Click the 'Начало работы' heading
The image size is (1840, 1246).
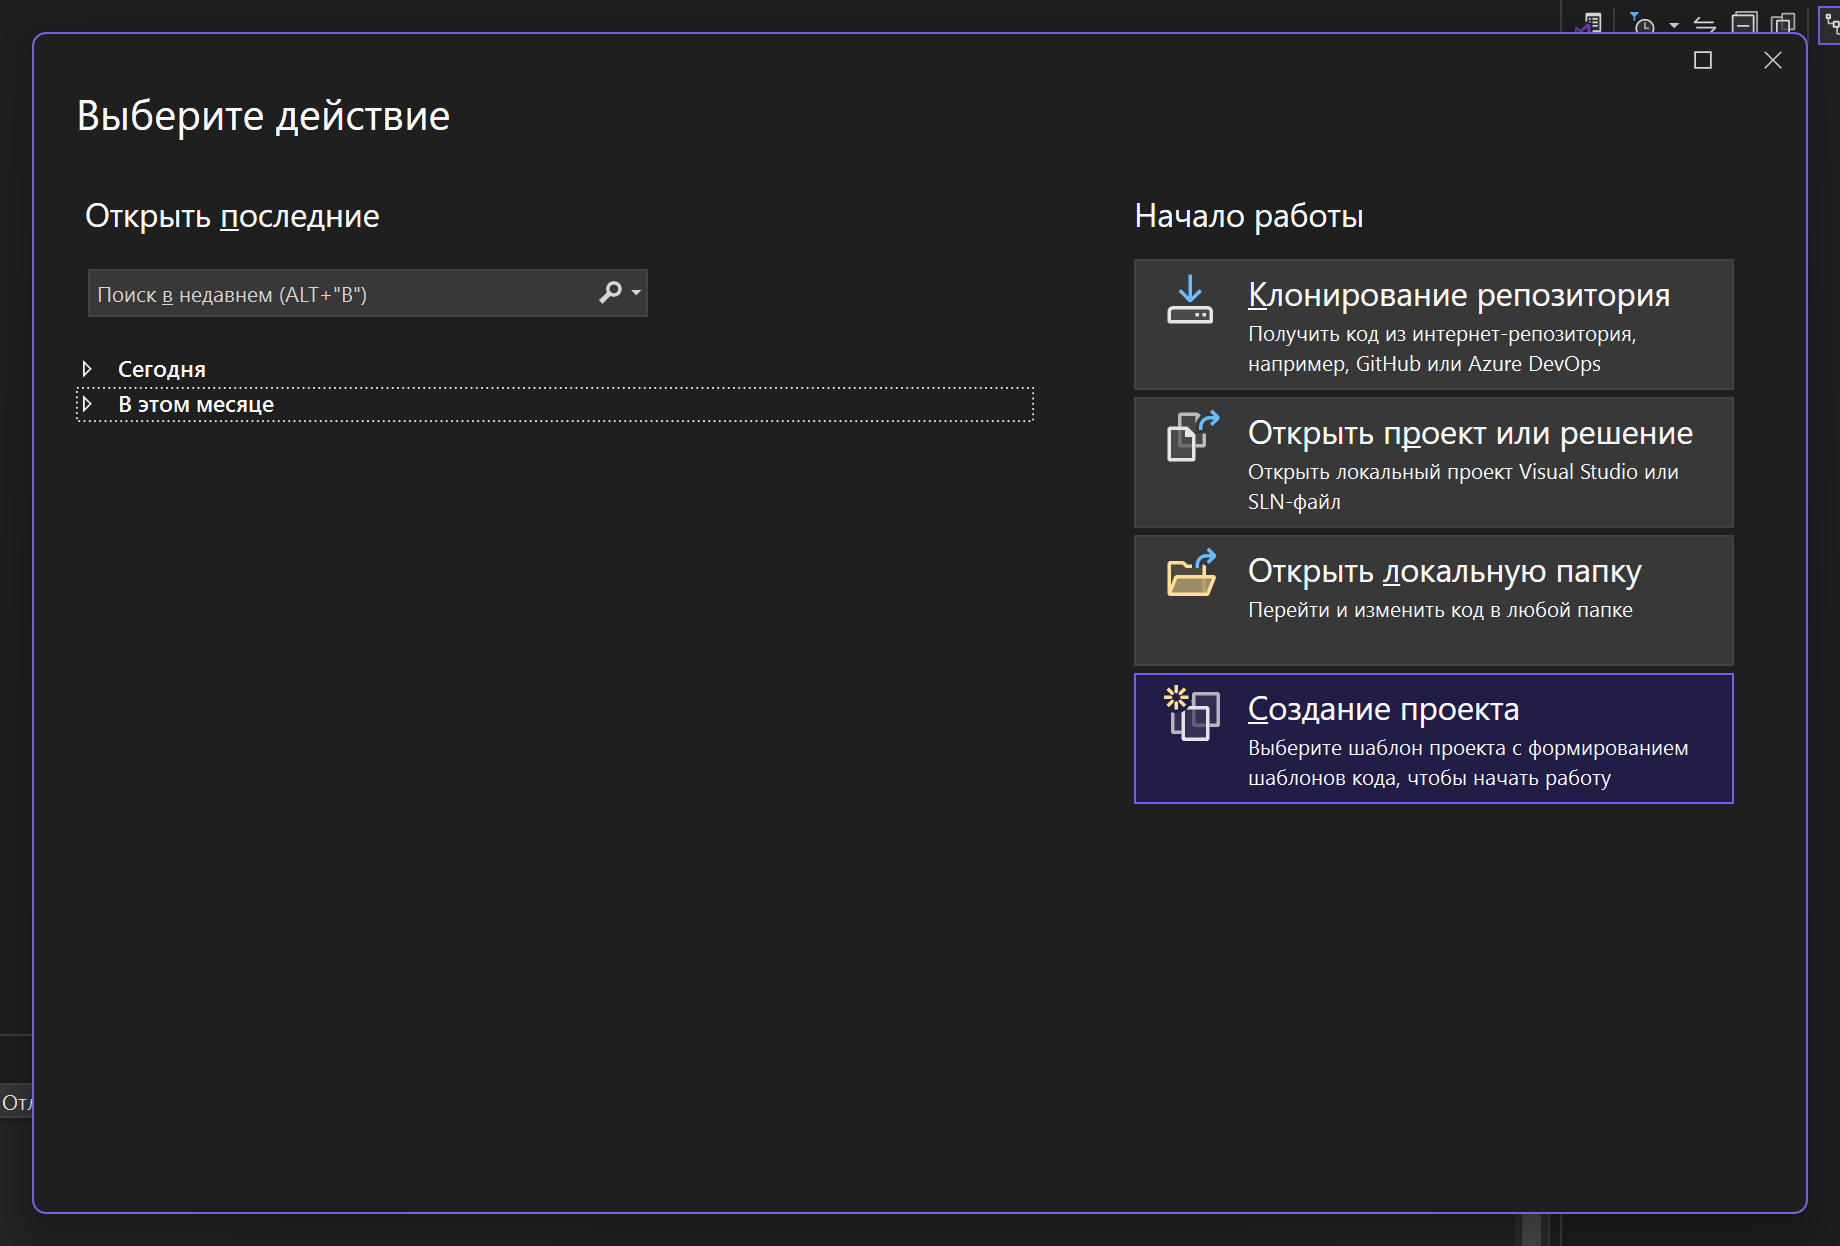click(1249, 216)
